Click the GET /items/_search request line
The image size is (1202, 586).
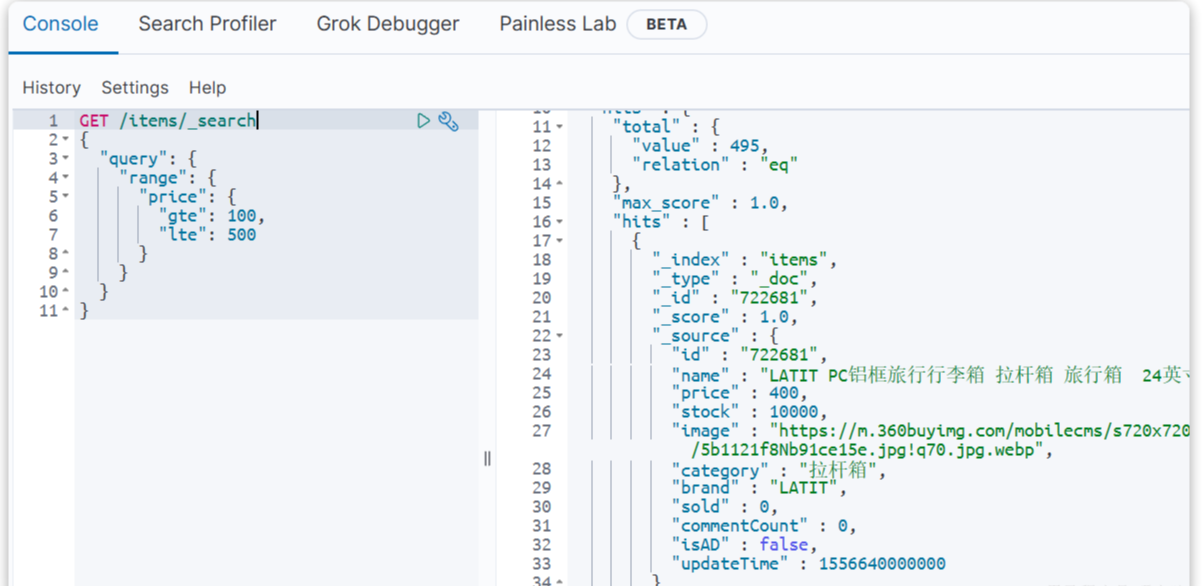168,121
